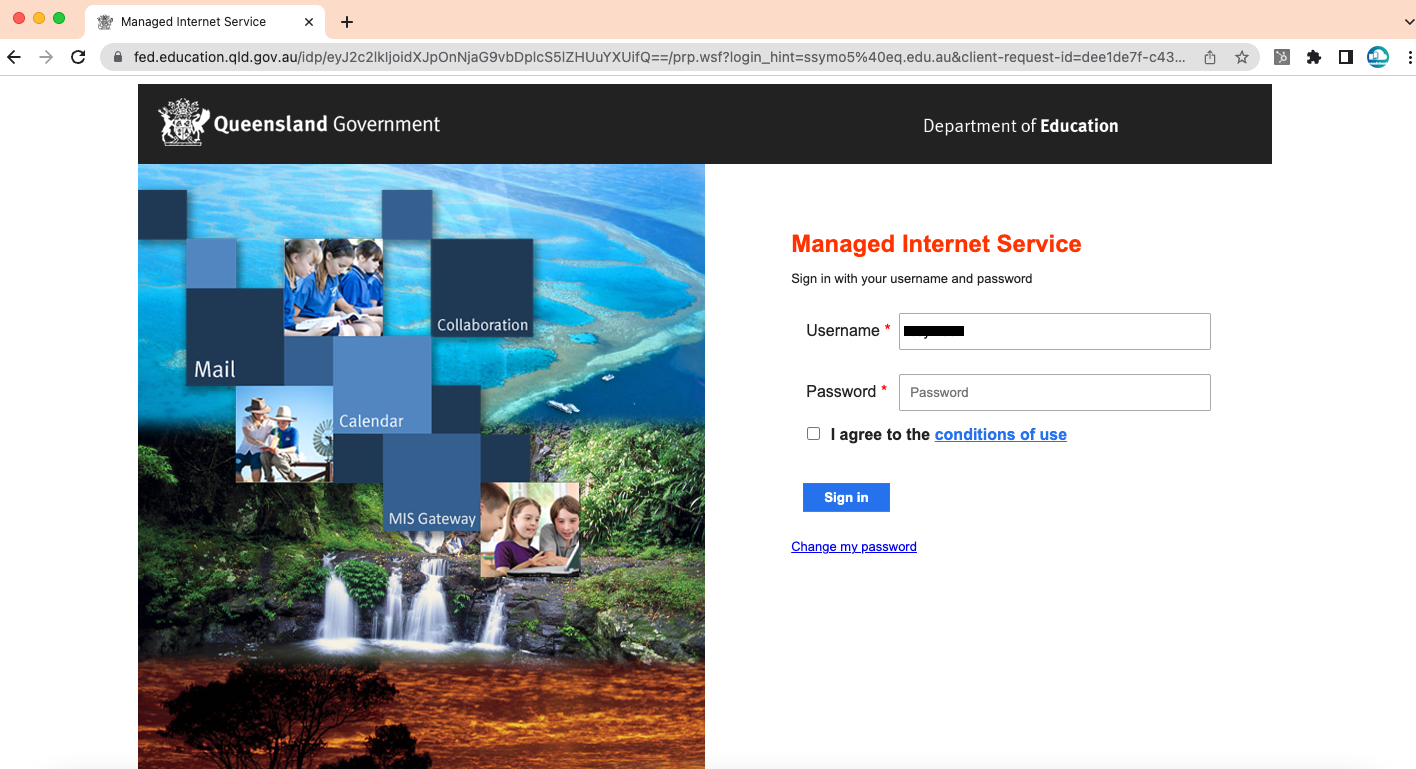Click the back navigation arrow

(14, 57)
